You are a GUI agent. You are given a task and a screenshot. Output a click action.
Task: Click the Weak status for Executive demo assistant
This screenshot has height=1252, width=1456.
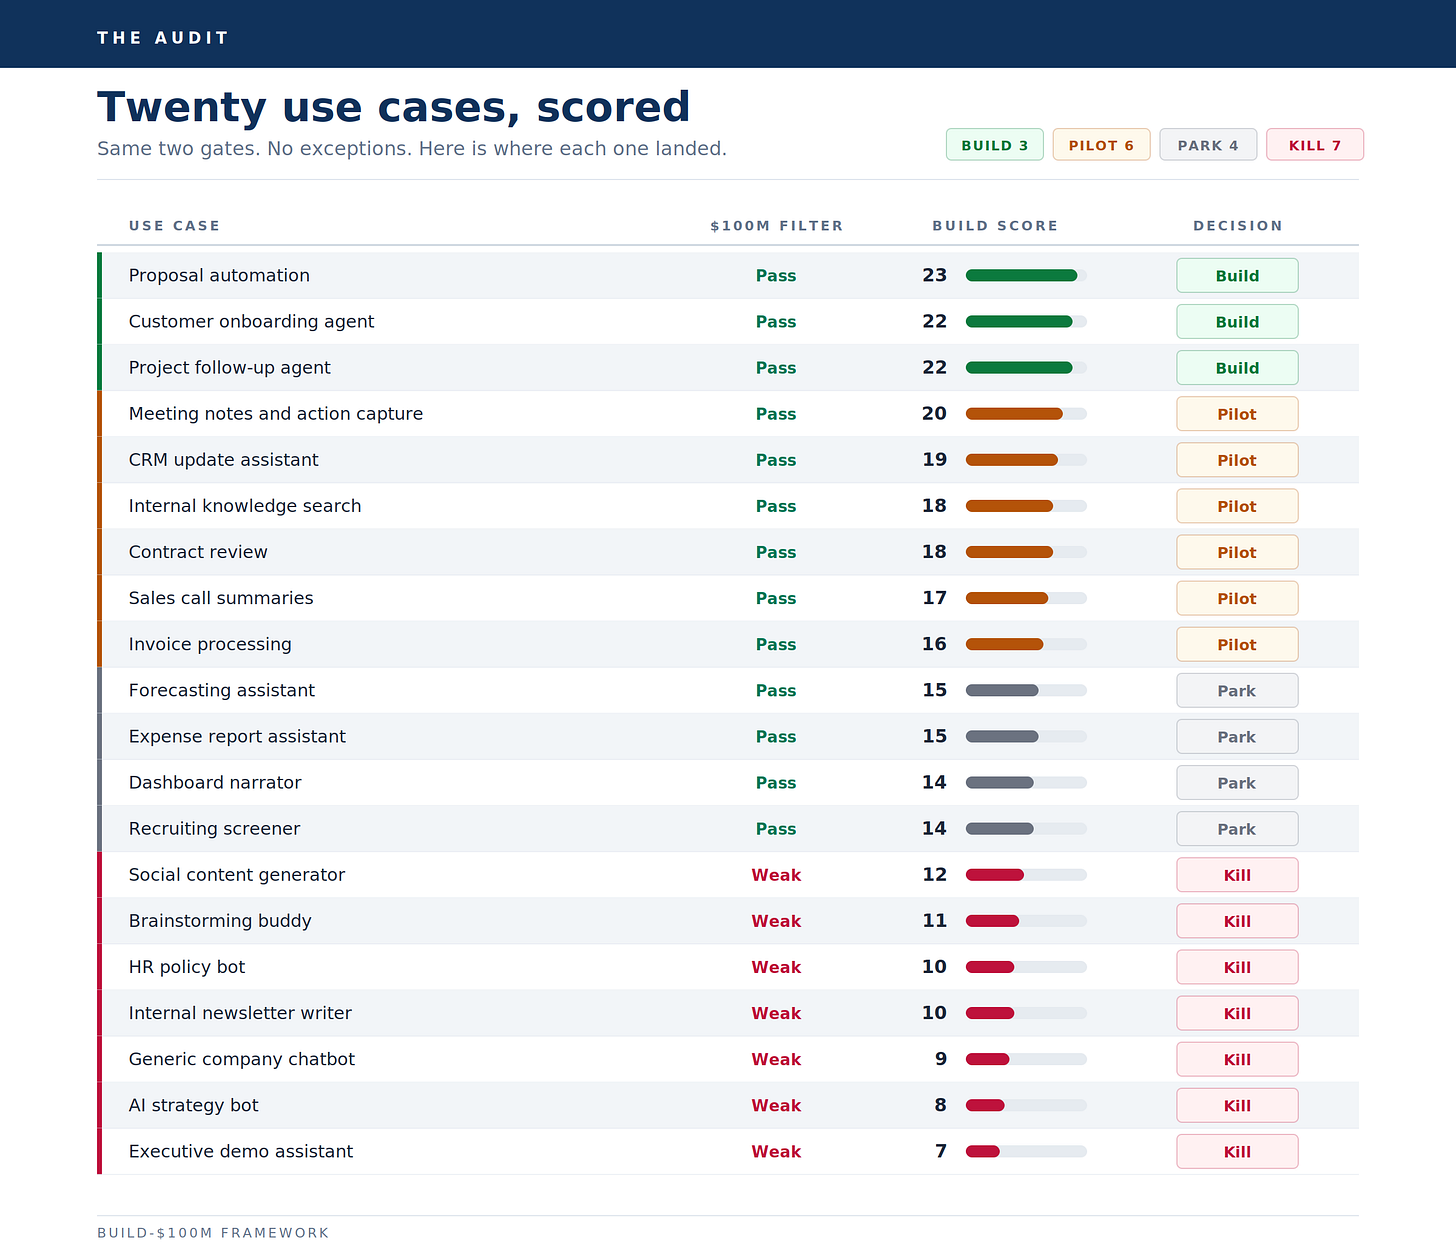776,1152
